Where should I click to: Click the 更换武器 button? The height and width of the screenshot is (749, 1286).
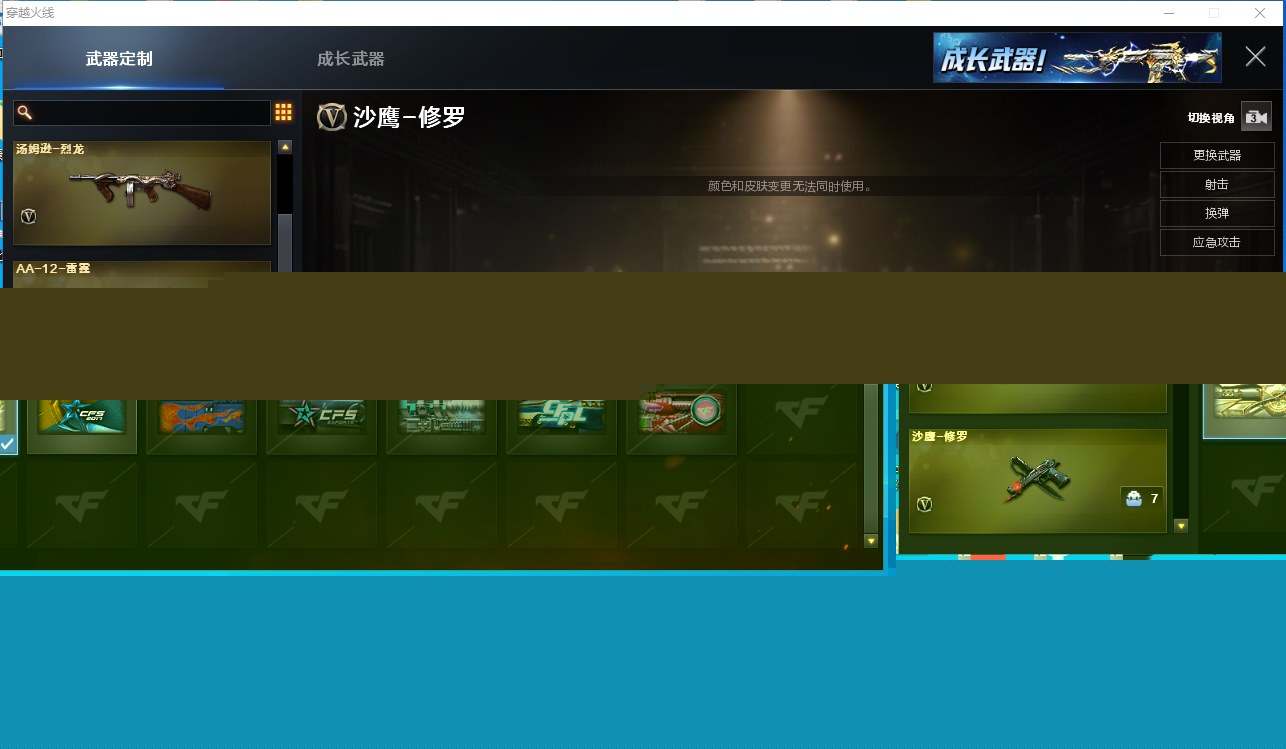(1217, 155)
